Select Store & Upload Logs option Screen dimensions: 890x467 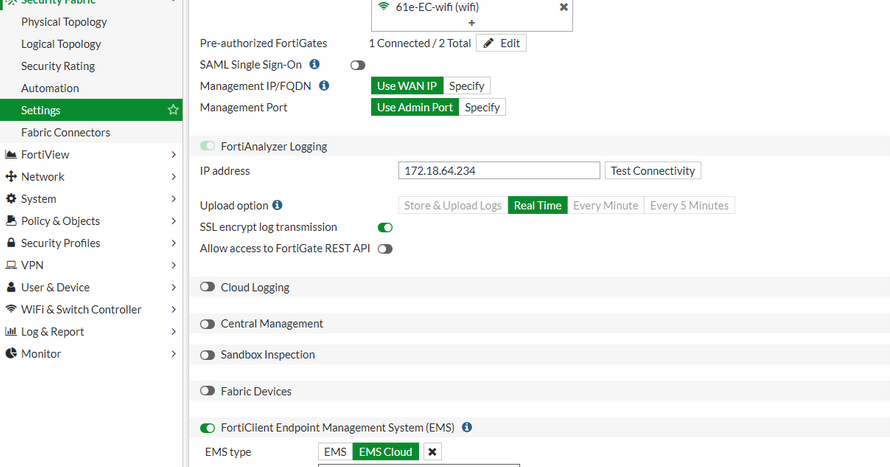[x=453, y=205]
